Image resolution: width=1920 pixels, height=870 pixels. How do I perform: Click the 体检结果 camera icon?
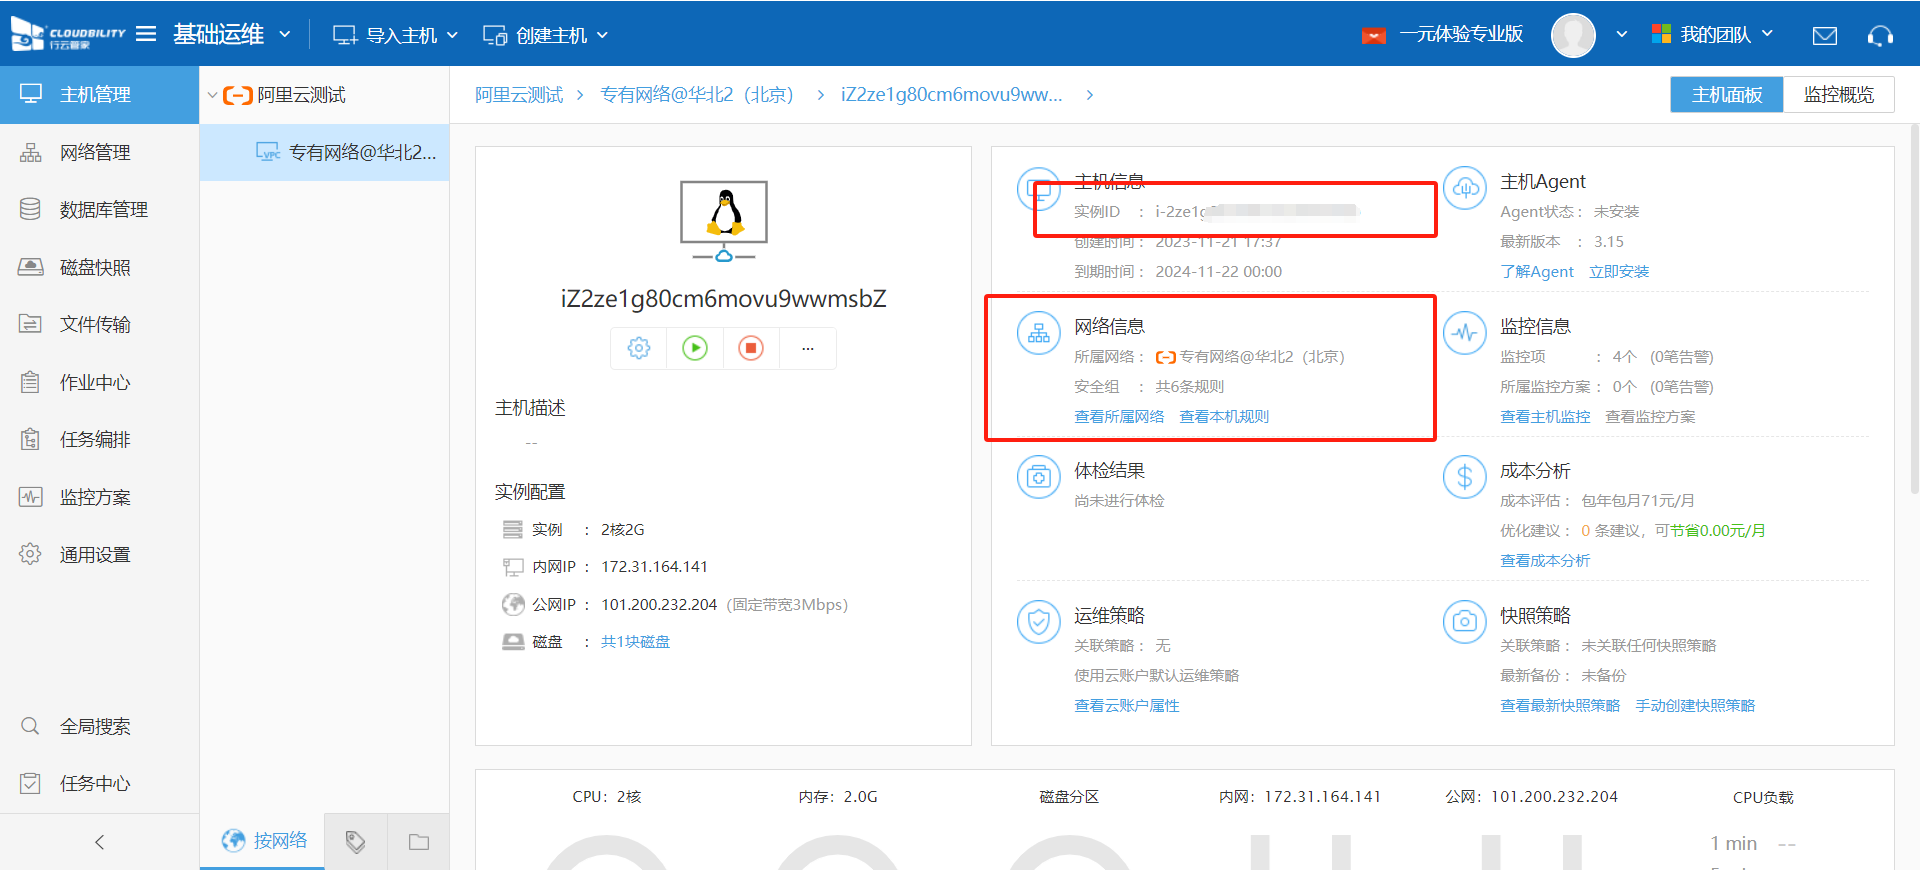[1039, 477]
